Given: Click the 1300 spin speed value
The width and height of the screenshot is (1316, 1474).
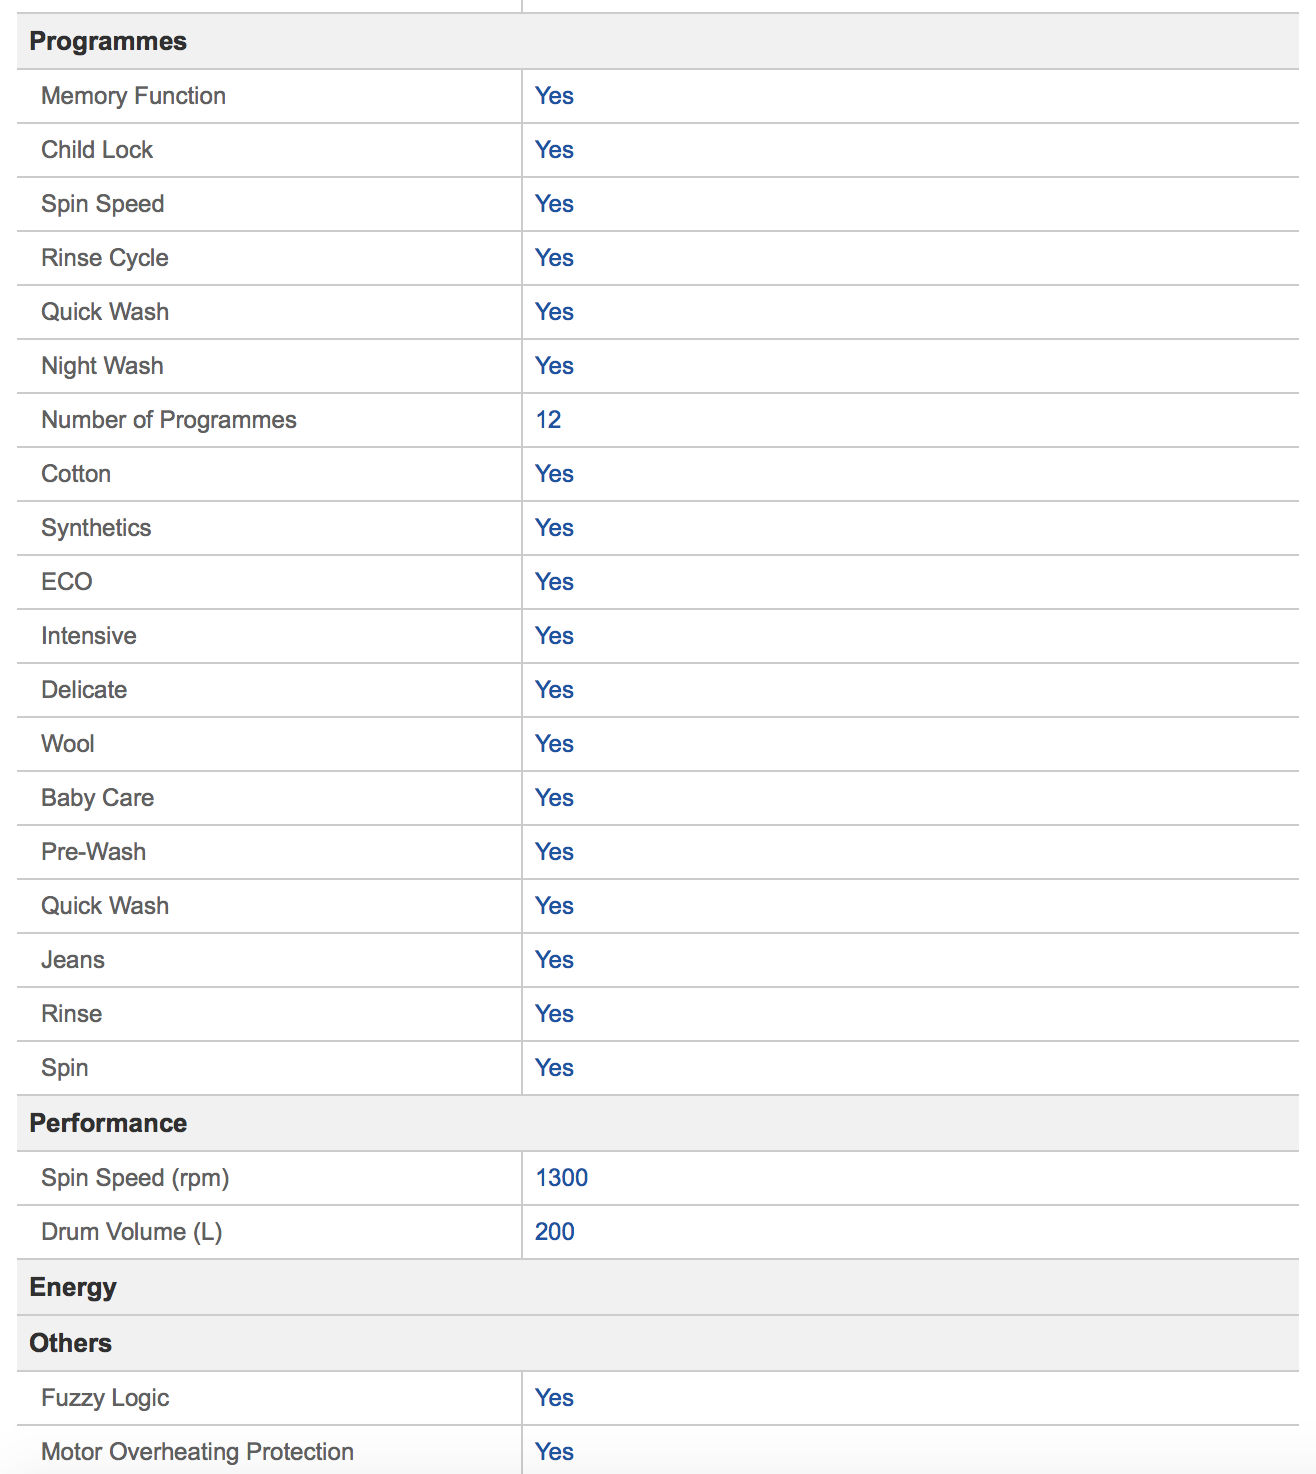Looking at the screenshot, I should [561, 1178].
